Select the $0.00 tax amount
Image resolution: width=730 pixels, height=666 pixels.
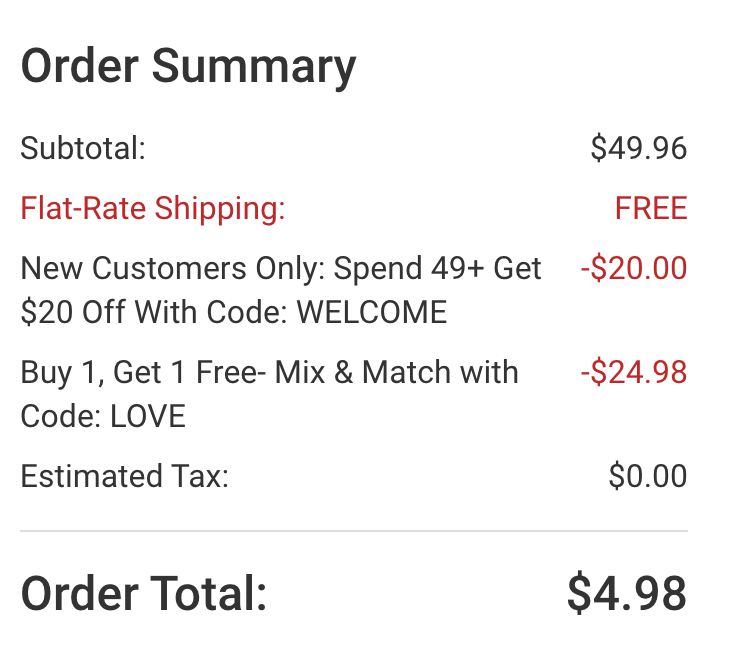click(647, 476)
